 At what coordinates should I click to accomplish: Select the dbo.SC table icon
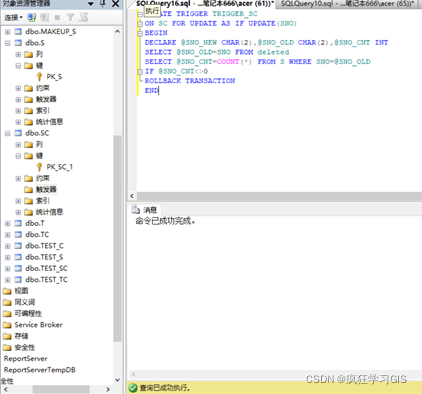pos(18,133)
